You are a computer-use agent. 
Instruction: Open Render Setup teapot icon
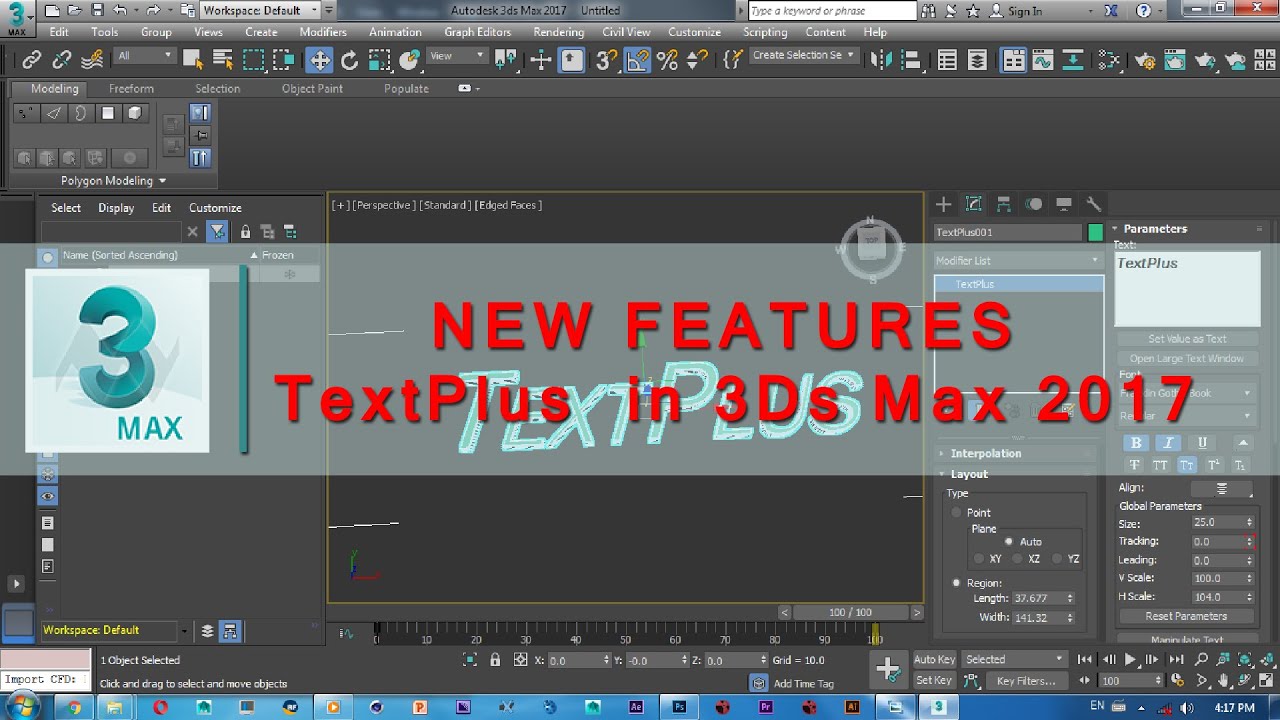1145,60
